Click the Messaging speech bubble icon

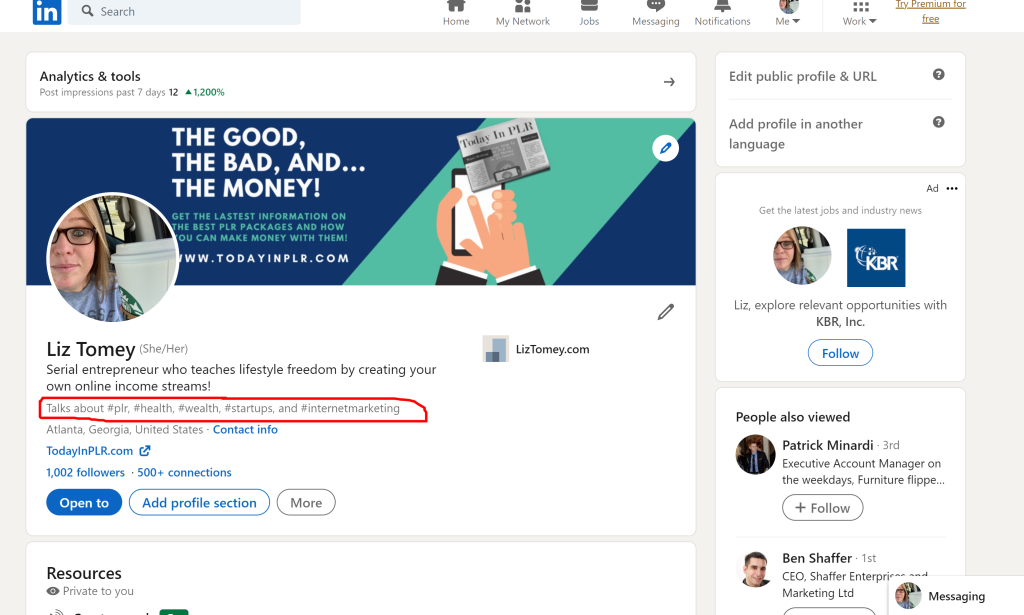(656, 6)
